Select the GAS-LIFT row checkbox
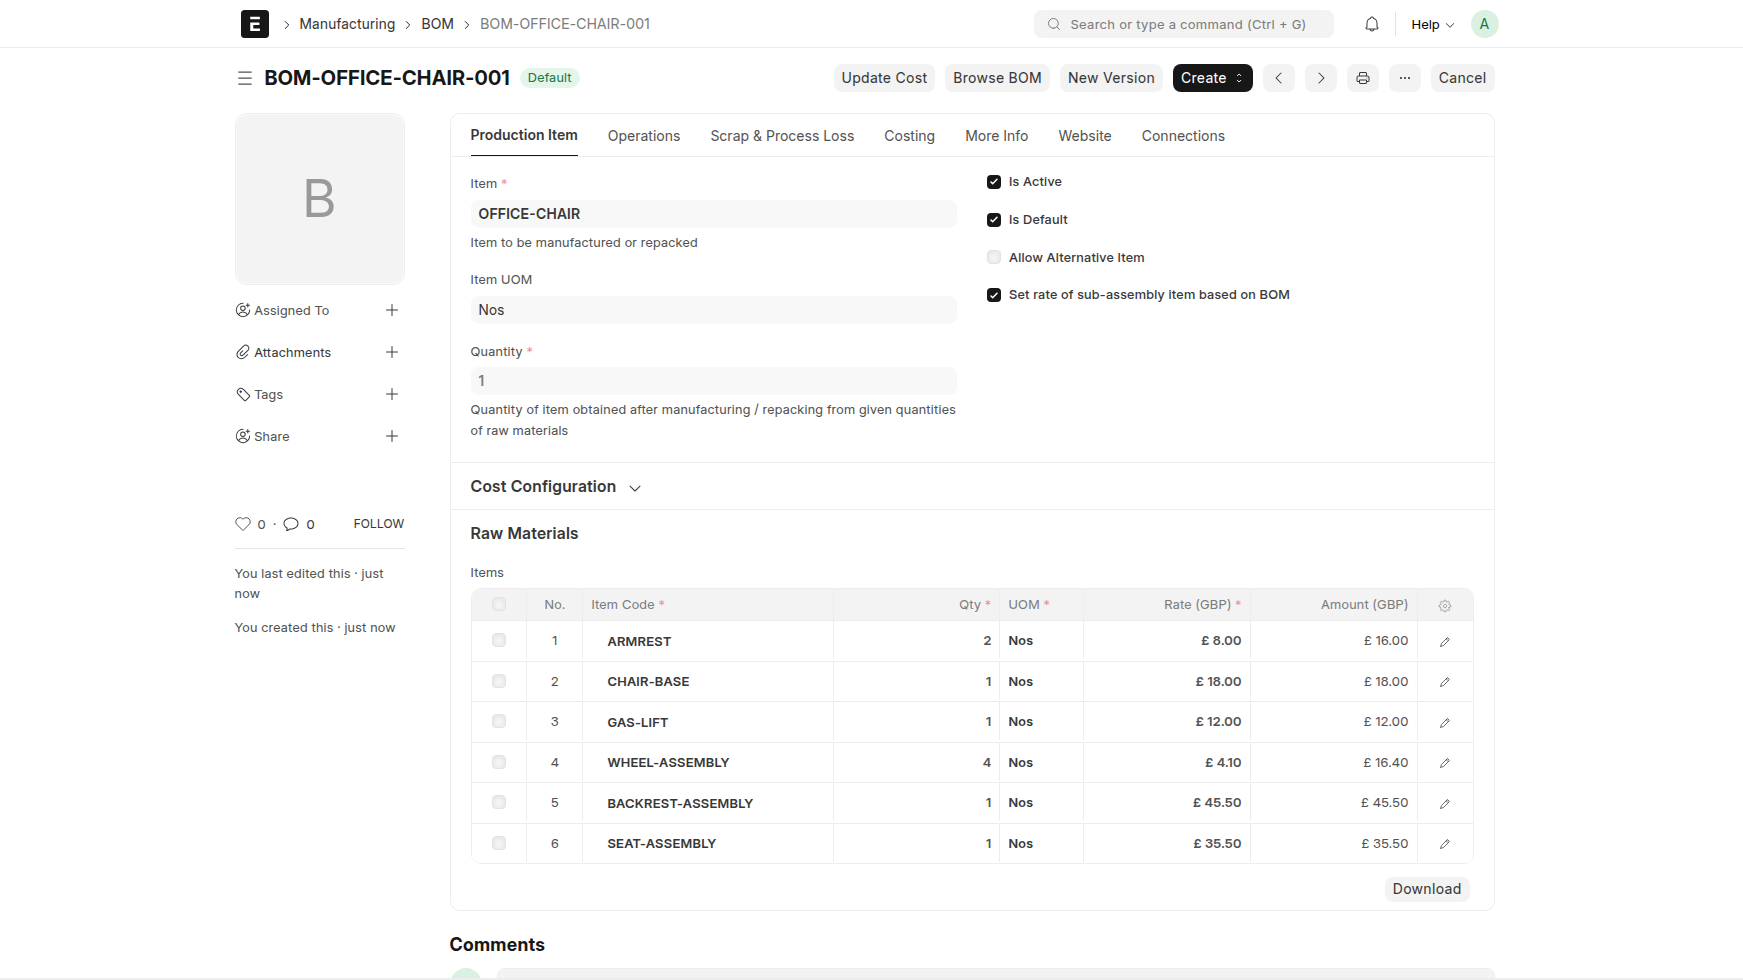Viewport: 1743px width, 980px height. point(499,722)
